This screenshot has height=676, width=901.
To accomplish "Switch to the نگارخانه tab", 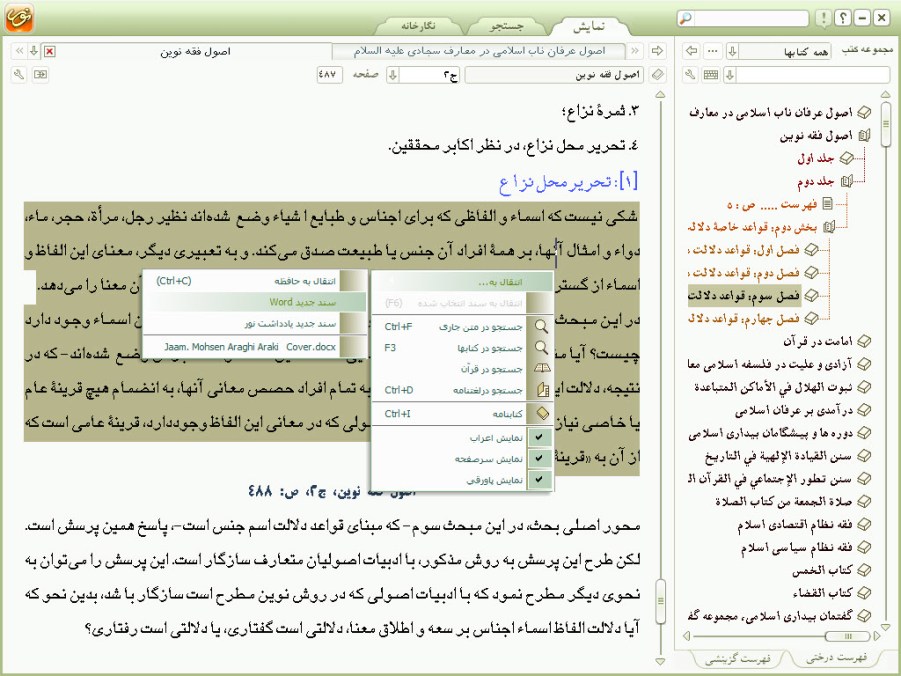I will 418,26.
